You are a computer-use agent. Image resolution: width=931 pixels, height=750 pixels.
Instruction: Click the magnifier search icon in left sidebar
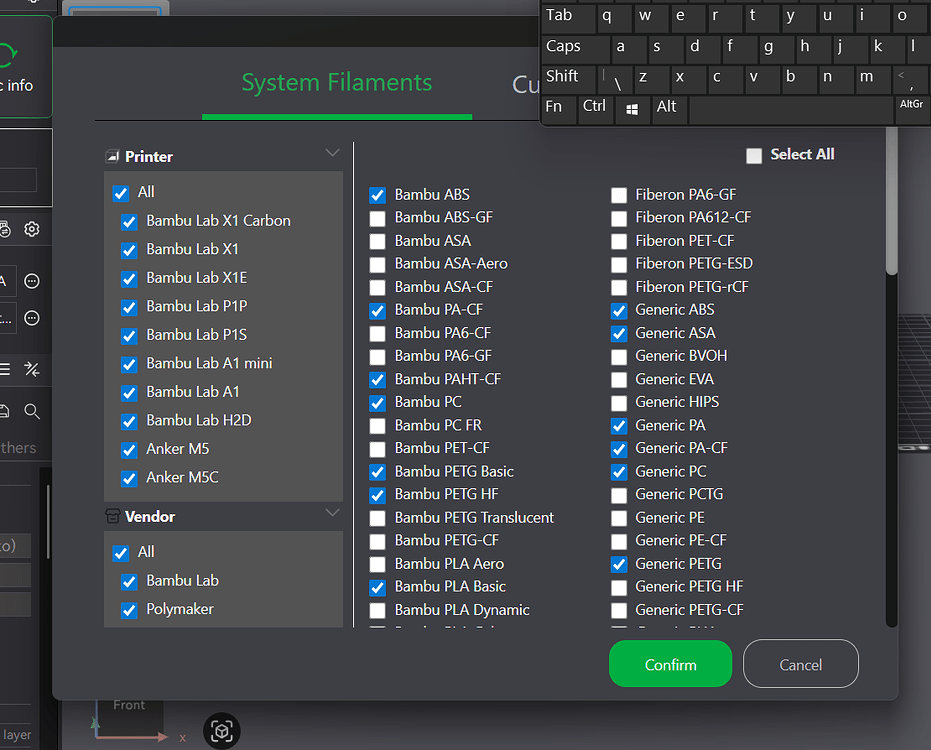31,411
